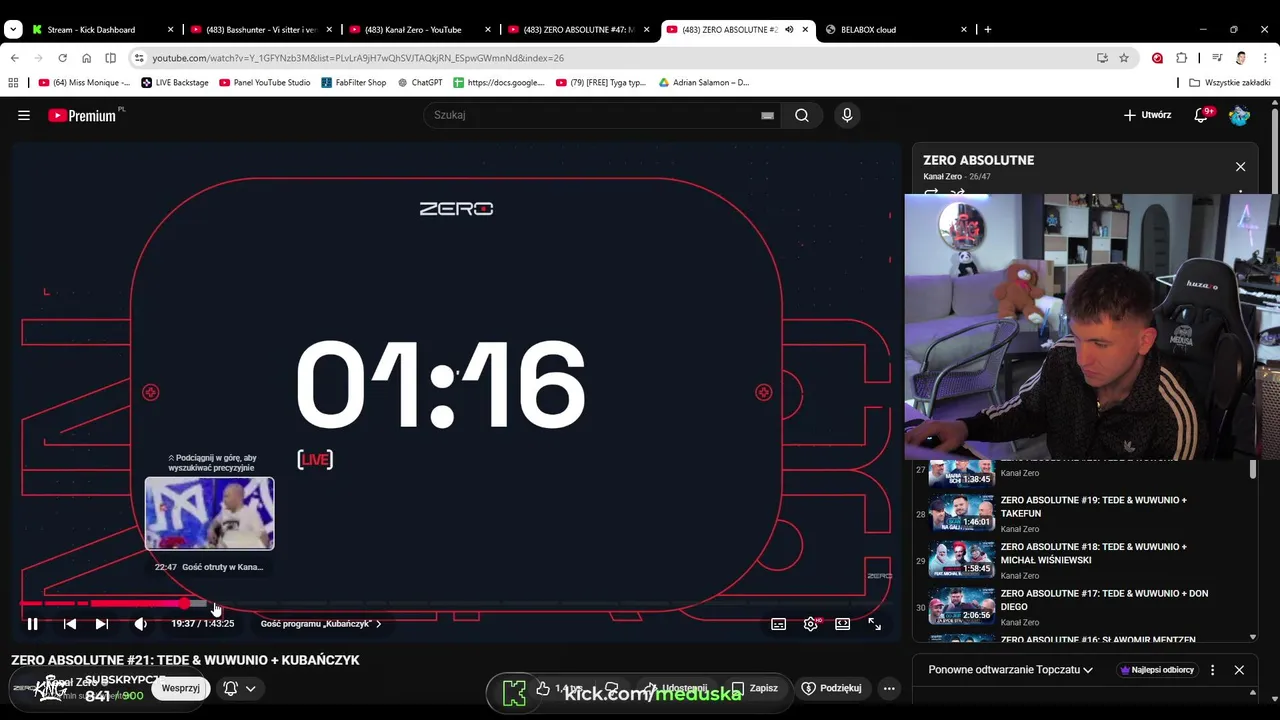Close the ZERO ABSOLUTNE playlist panel
The width and height of the screenshot is (1280, 720).
pyautogui.click(x=1240, y=167)
